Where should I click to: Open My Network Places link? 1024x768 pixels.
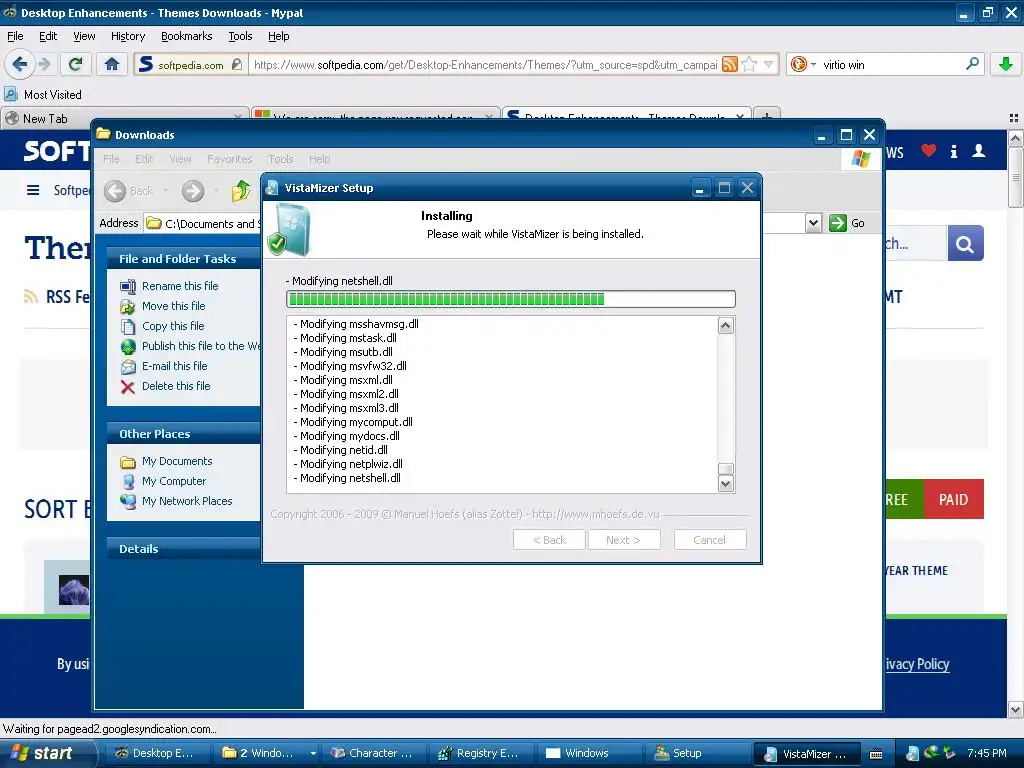187,501
